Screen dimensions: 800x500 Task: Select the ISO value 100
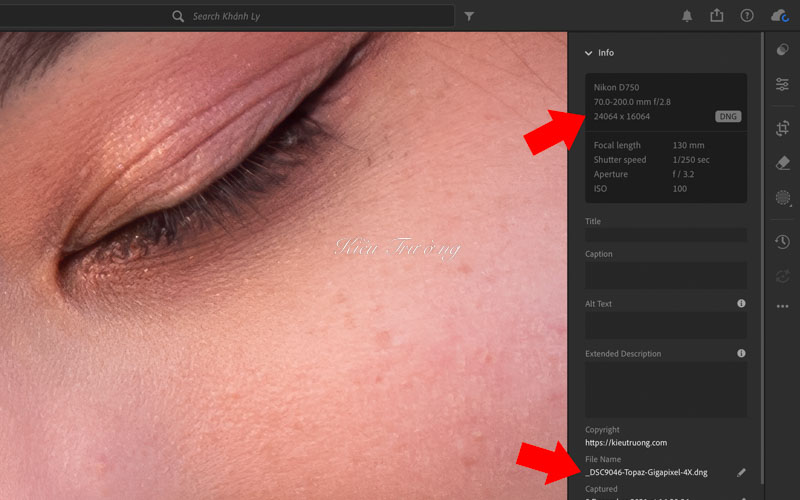tap(680, 189)
